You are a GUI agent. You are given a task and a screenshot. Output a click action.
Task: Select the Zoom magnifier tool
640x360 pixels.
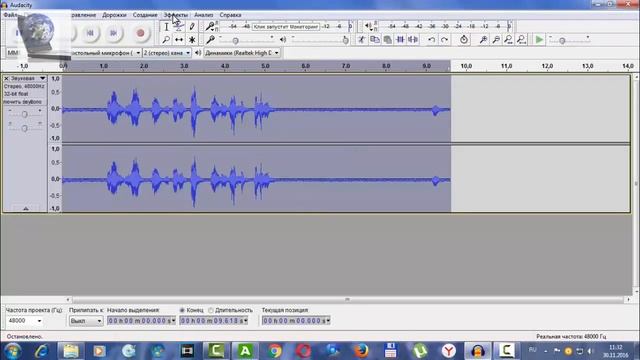click(x=166, y=40)
